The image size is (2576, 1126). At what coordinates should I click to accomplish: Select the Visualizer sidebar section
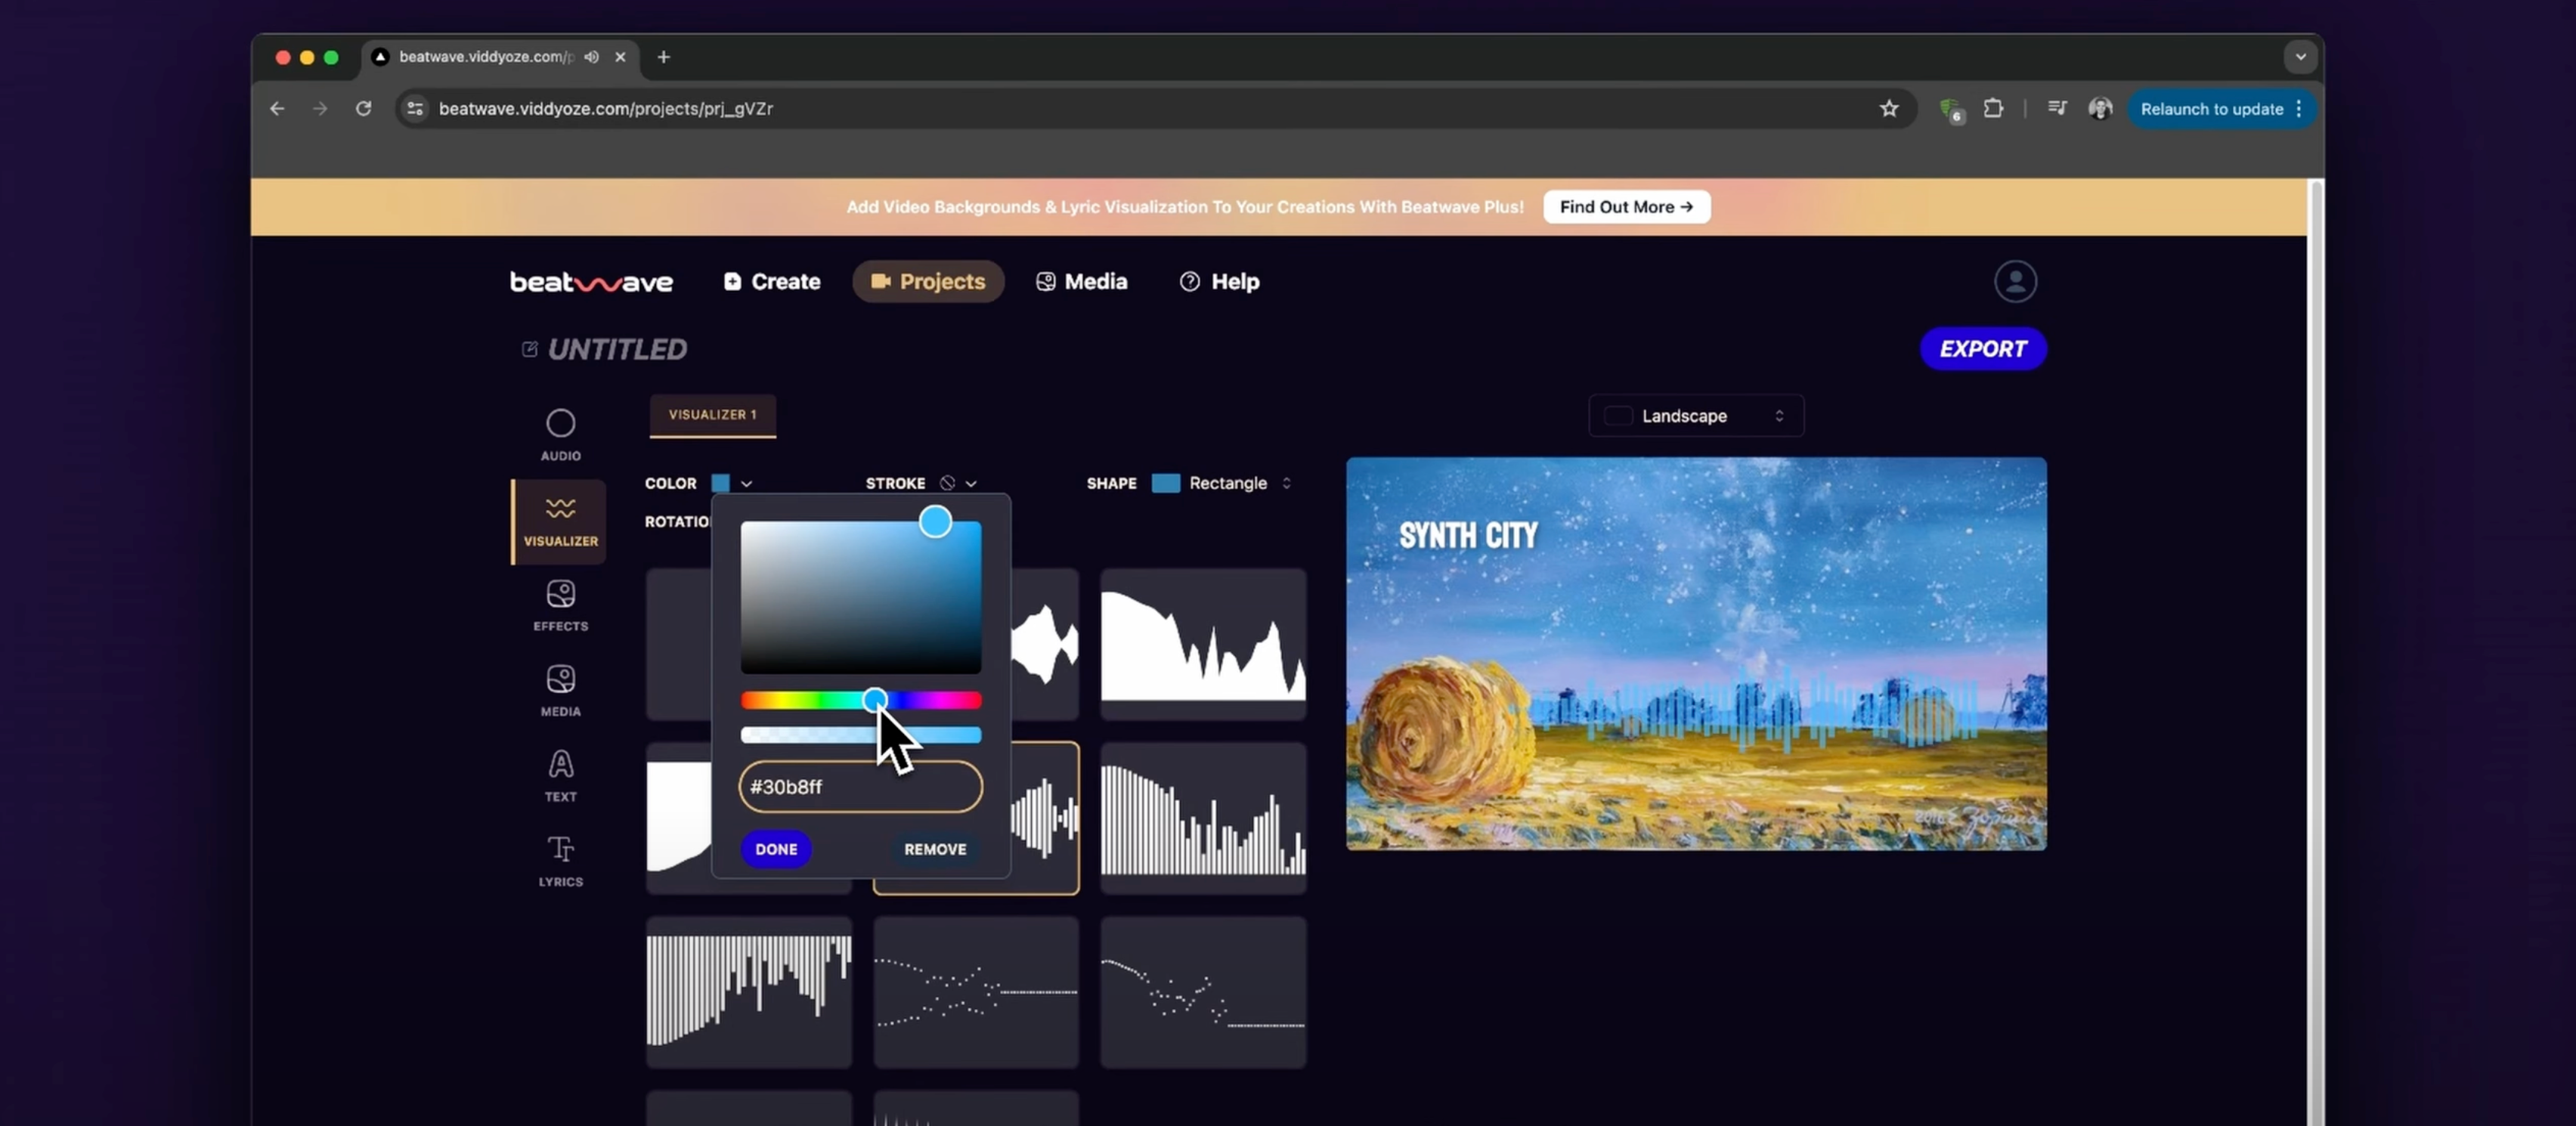[560, 522]
